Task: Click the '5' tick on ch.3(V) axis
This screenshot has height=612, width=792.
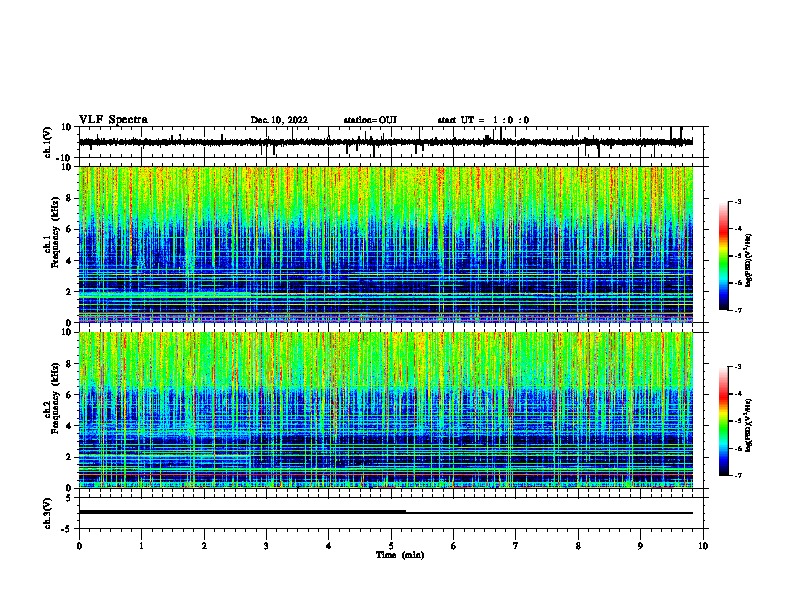Action: [69, 498]
